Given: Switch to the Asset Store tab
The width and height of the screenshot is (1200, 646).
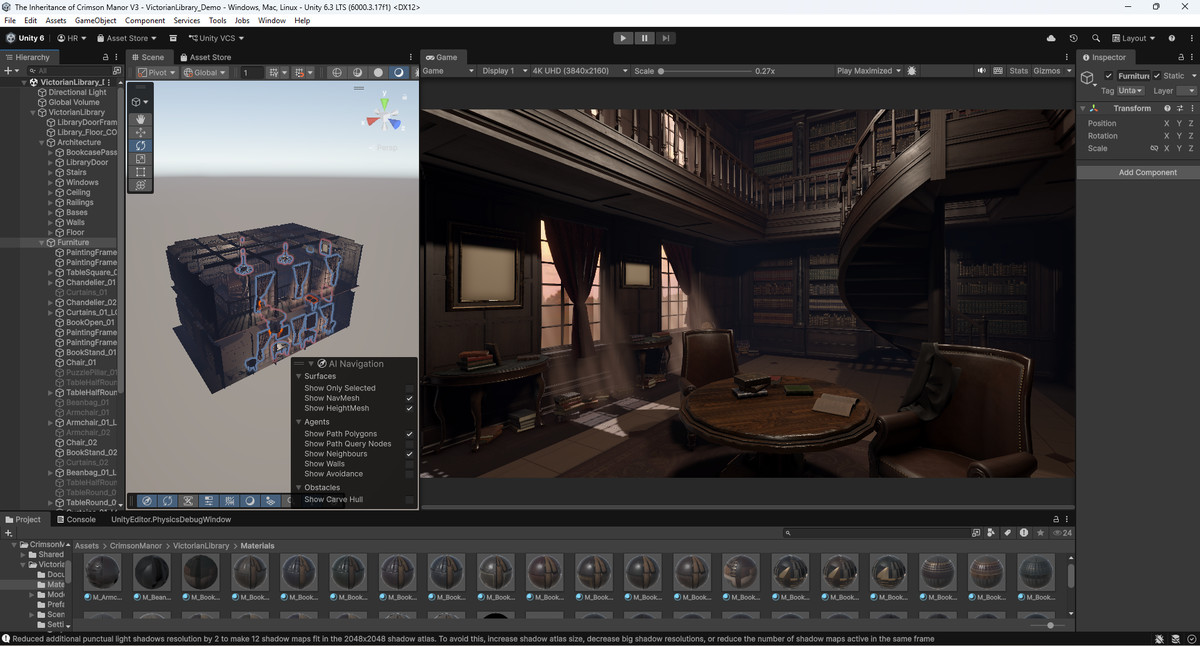Looking at the screenshot, I should (x=205, y=57).
